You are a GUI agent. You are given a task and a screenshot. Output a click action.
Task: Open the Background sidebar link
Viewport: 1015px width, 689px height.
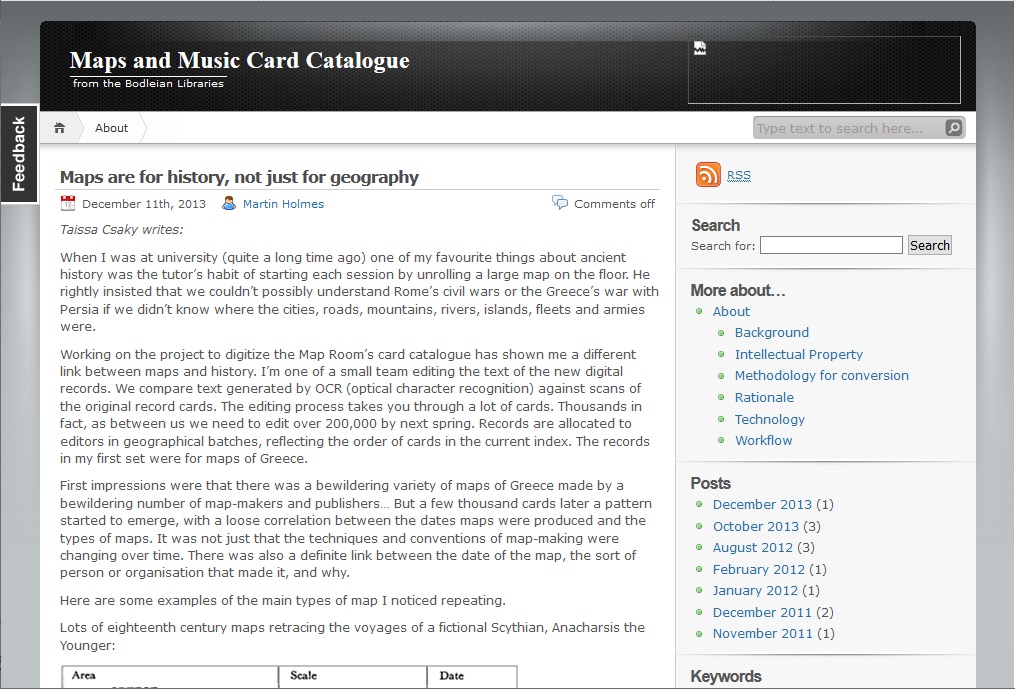click(x=772, y=333)
